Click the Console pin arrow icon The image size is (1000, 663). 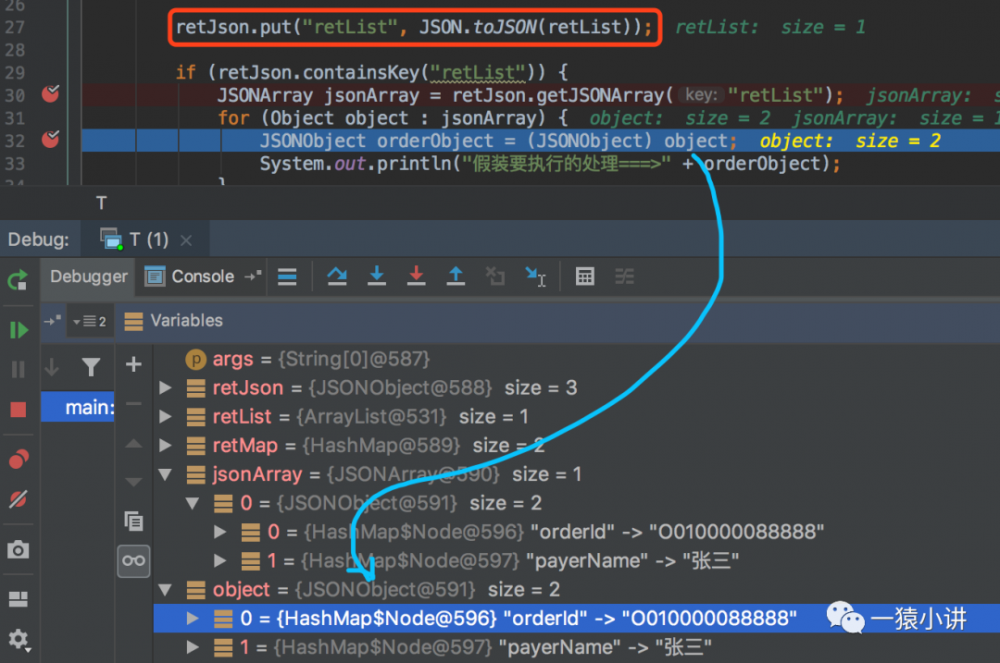coord(253,276)
